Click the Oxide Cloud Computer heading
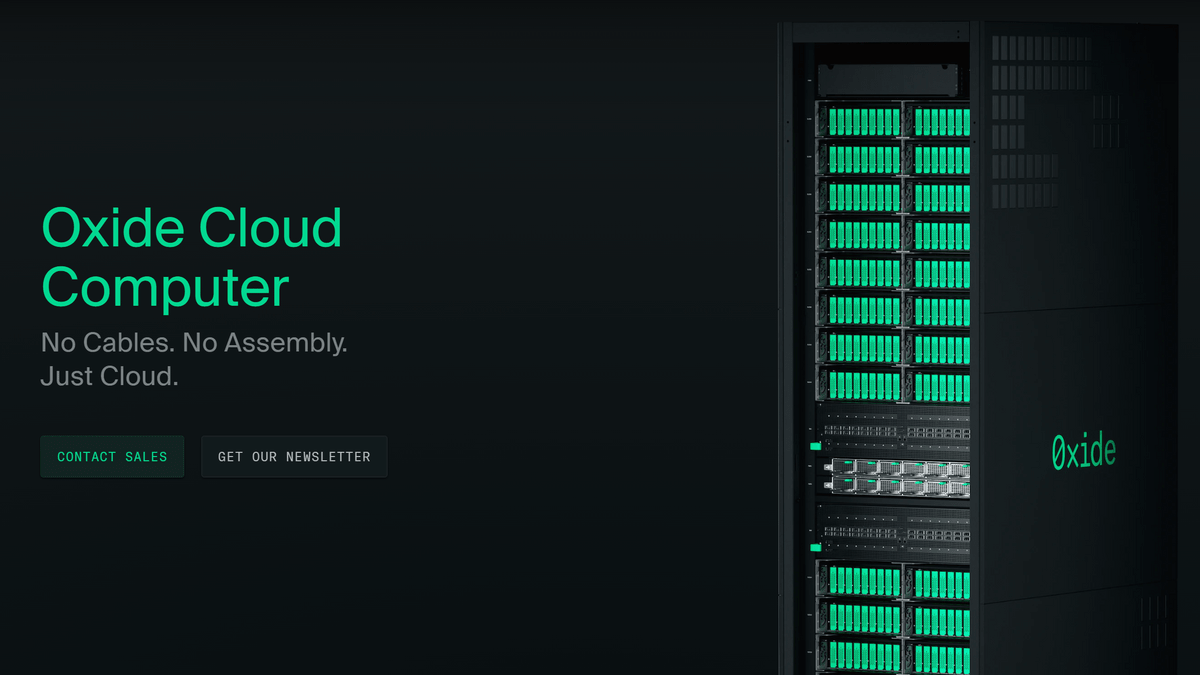Screen dimensions: 1200x675 (x=192, y=257)
